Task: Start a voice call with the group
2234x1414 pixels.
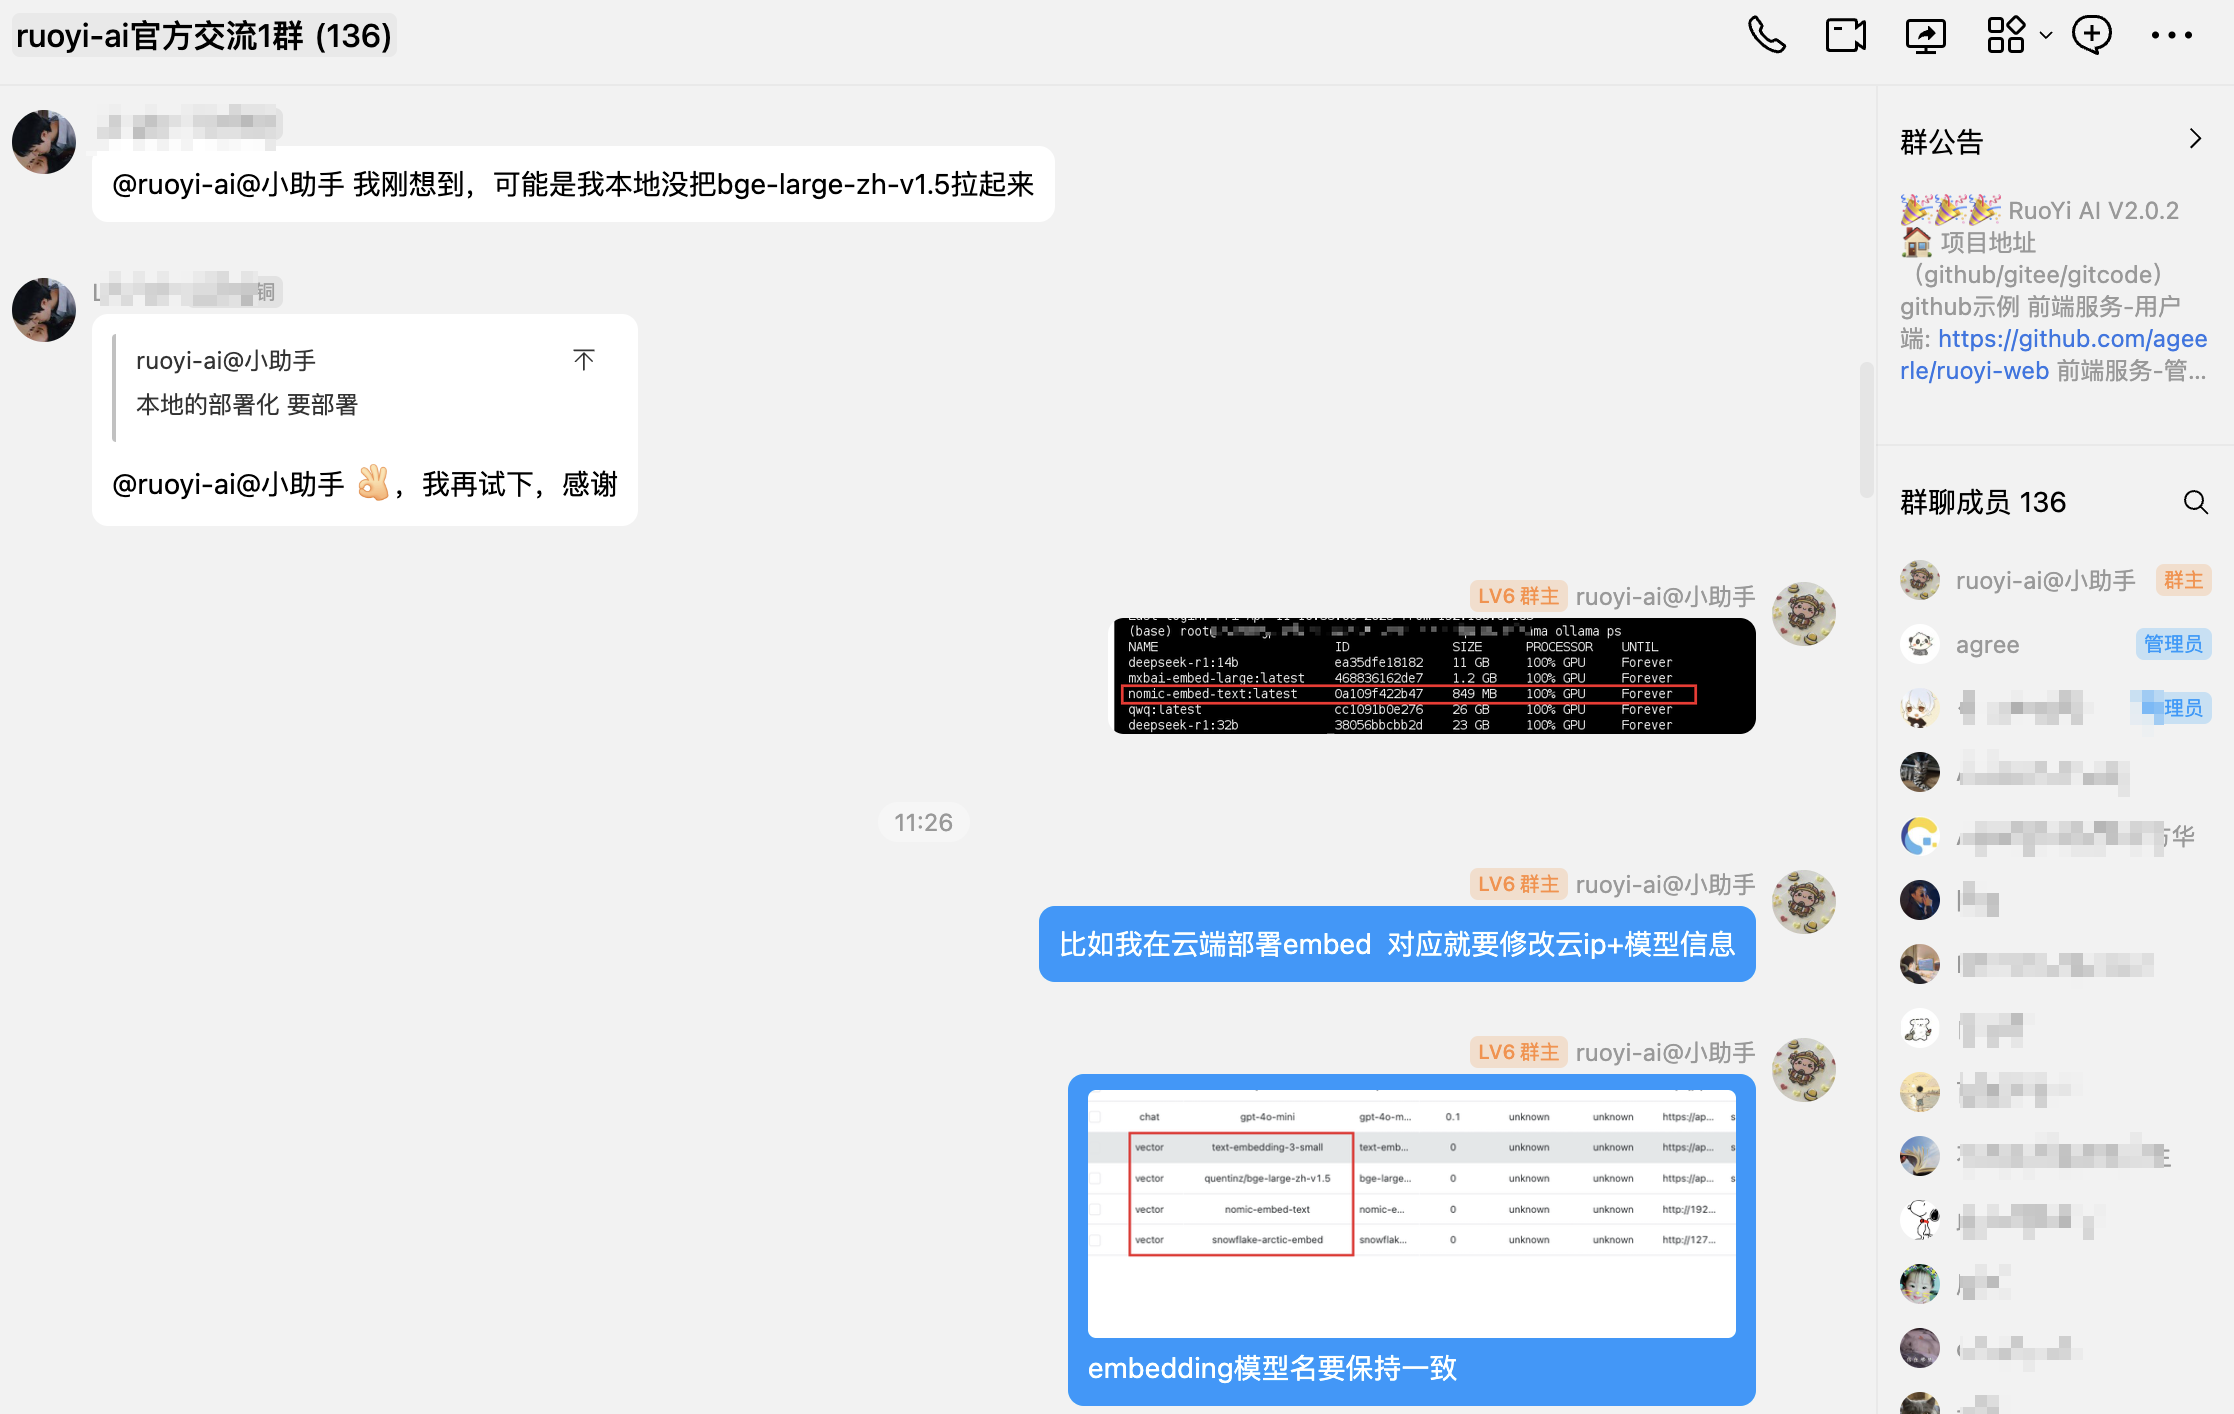Action: 1766,36
